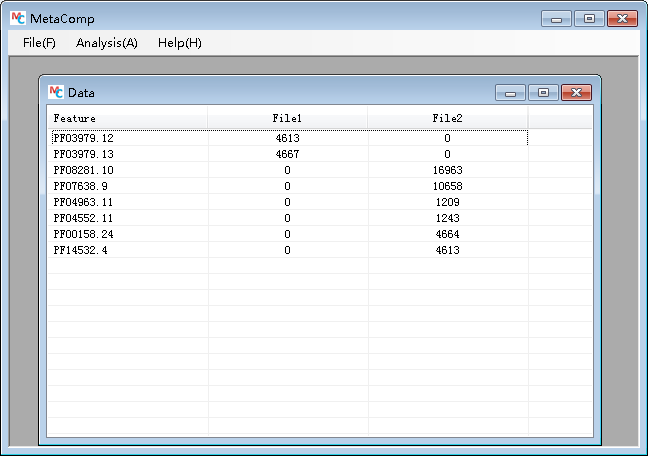Click the File2 column header
Viewport: 648px width, 456px height.
click(447, 119)
